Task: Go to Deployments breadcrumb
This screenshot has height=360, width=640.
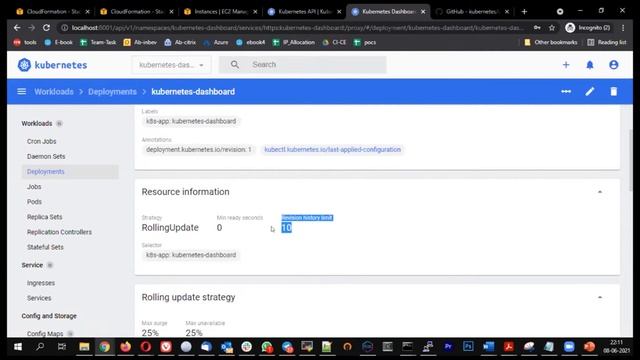Action: (112, 91)
